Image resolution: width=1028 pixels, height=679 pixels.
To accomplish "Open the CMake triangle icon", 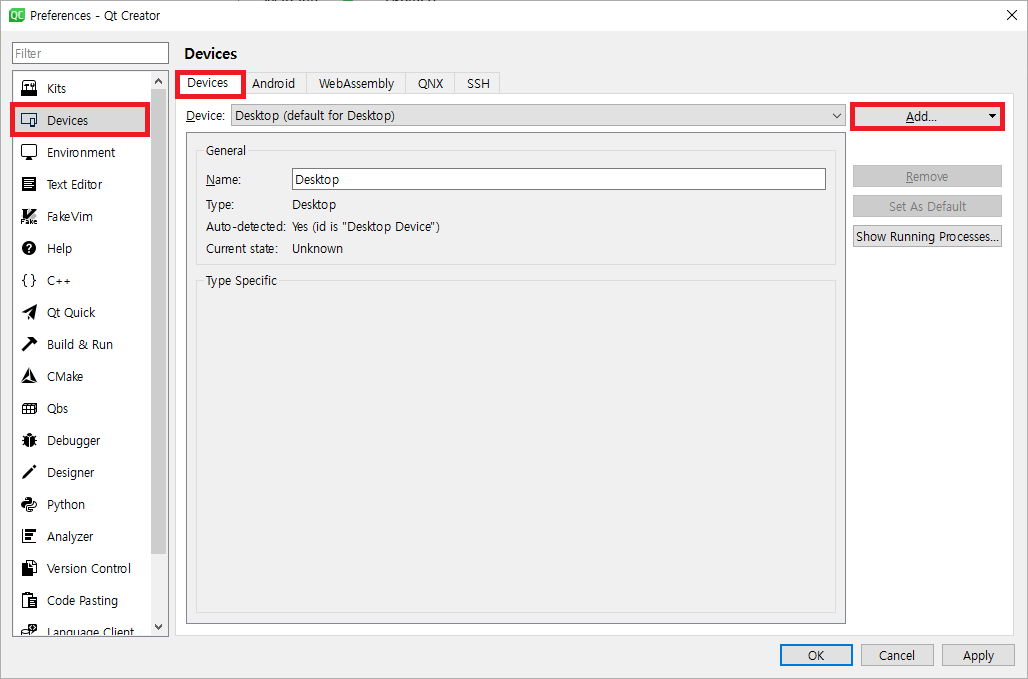I will tap(30, 376).
